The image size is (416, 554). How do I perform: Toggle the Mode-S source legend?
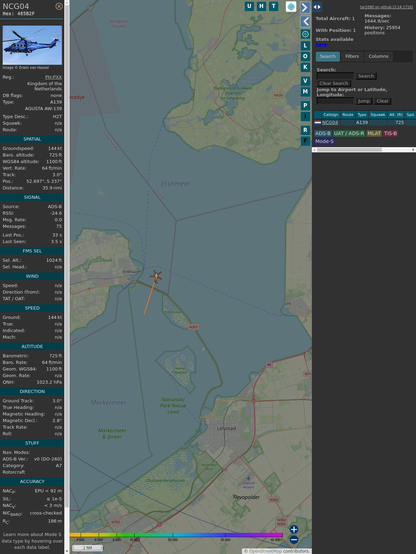tap(324, 141)
